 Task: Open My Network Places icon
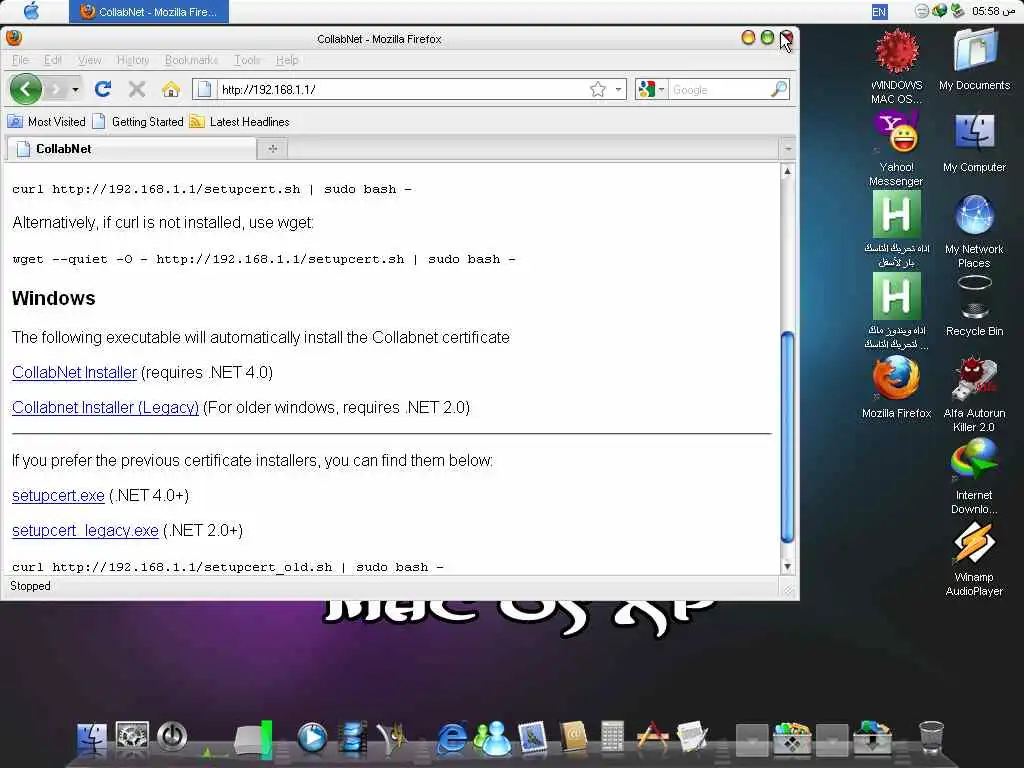(974, 231)
